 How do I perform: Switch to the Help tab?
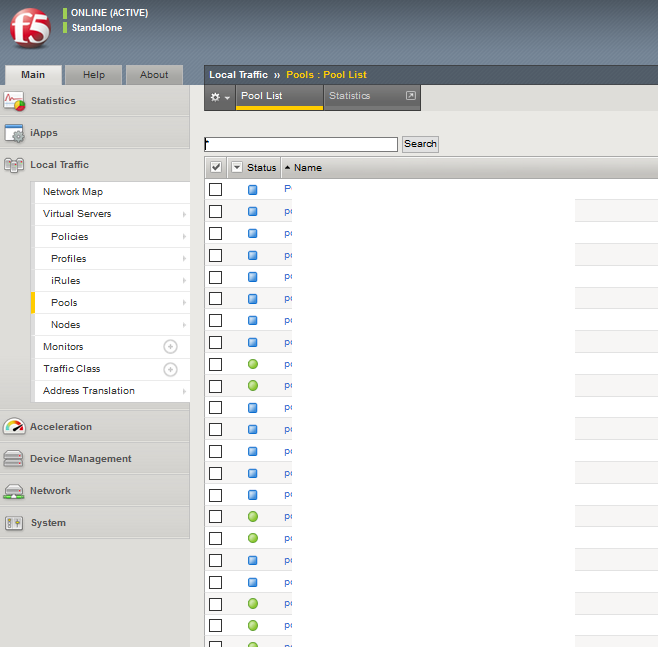click(x=94, y=75)
